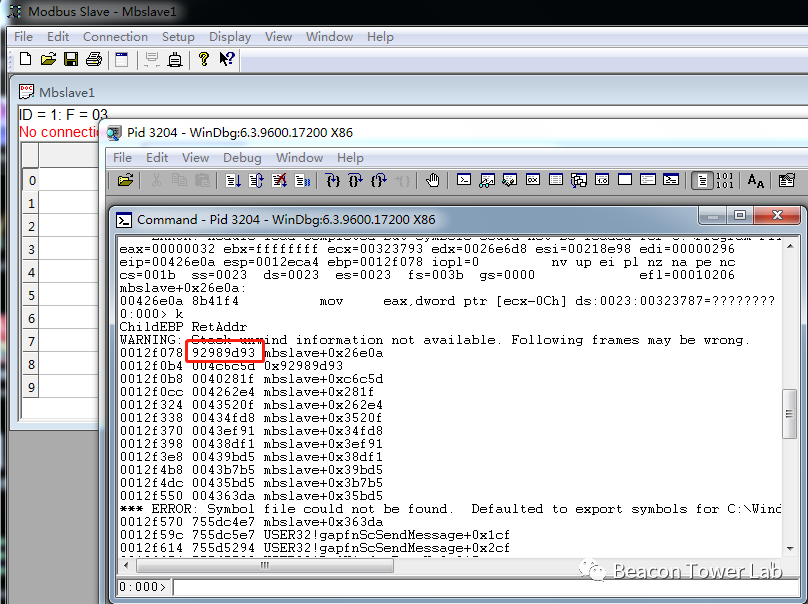Viewport: 808px width, 604px height.
Task: Click the Step Over toolbar icon
Action: pos(356,180)
